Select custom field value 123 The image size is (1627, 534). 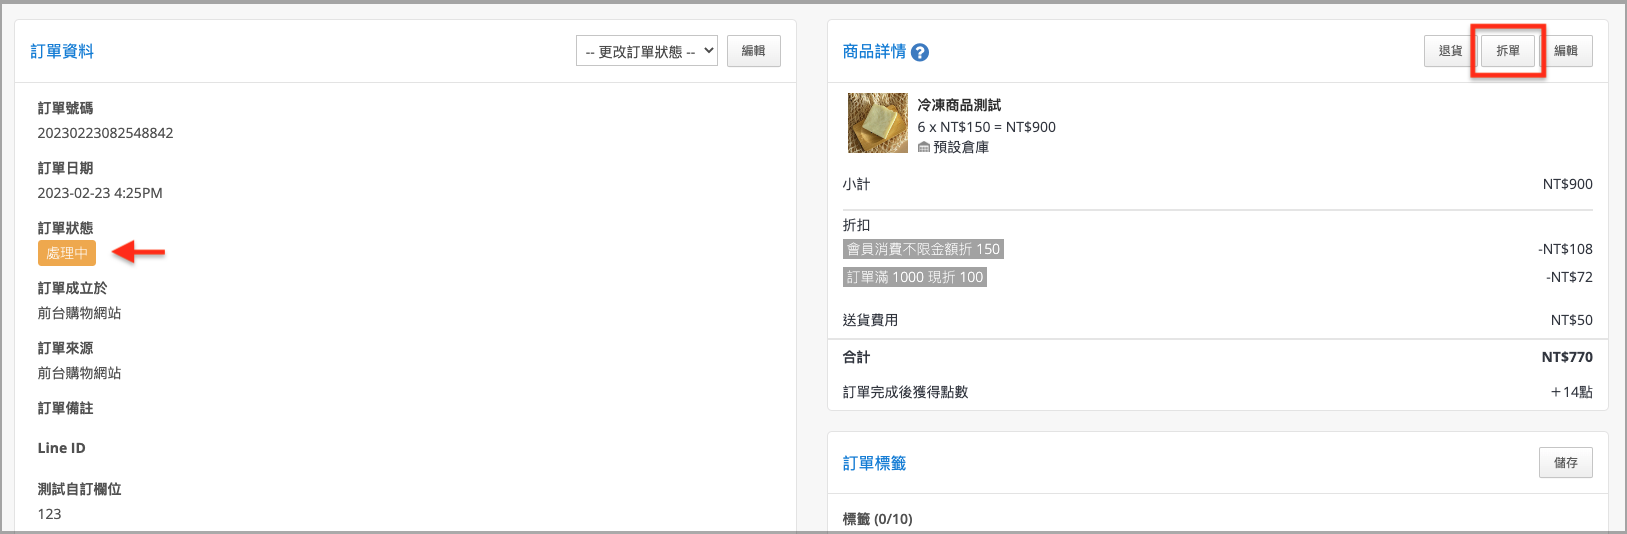49,514
